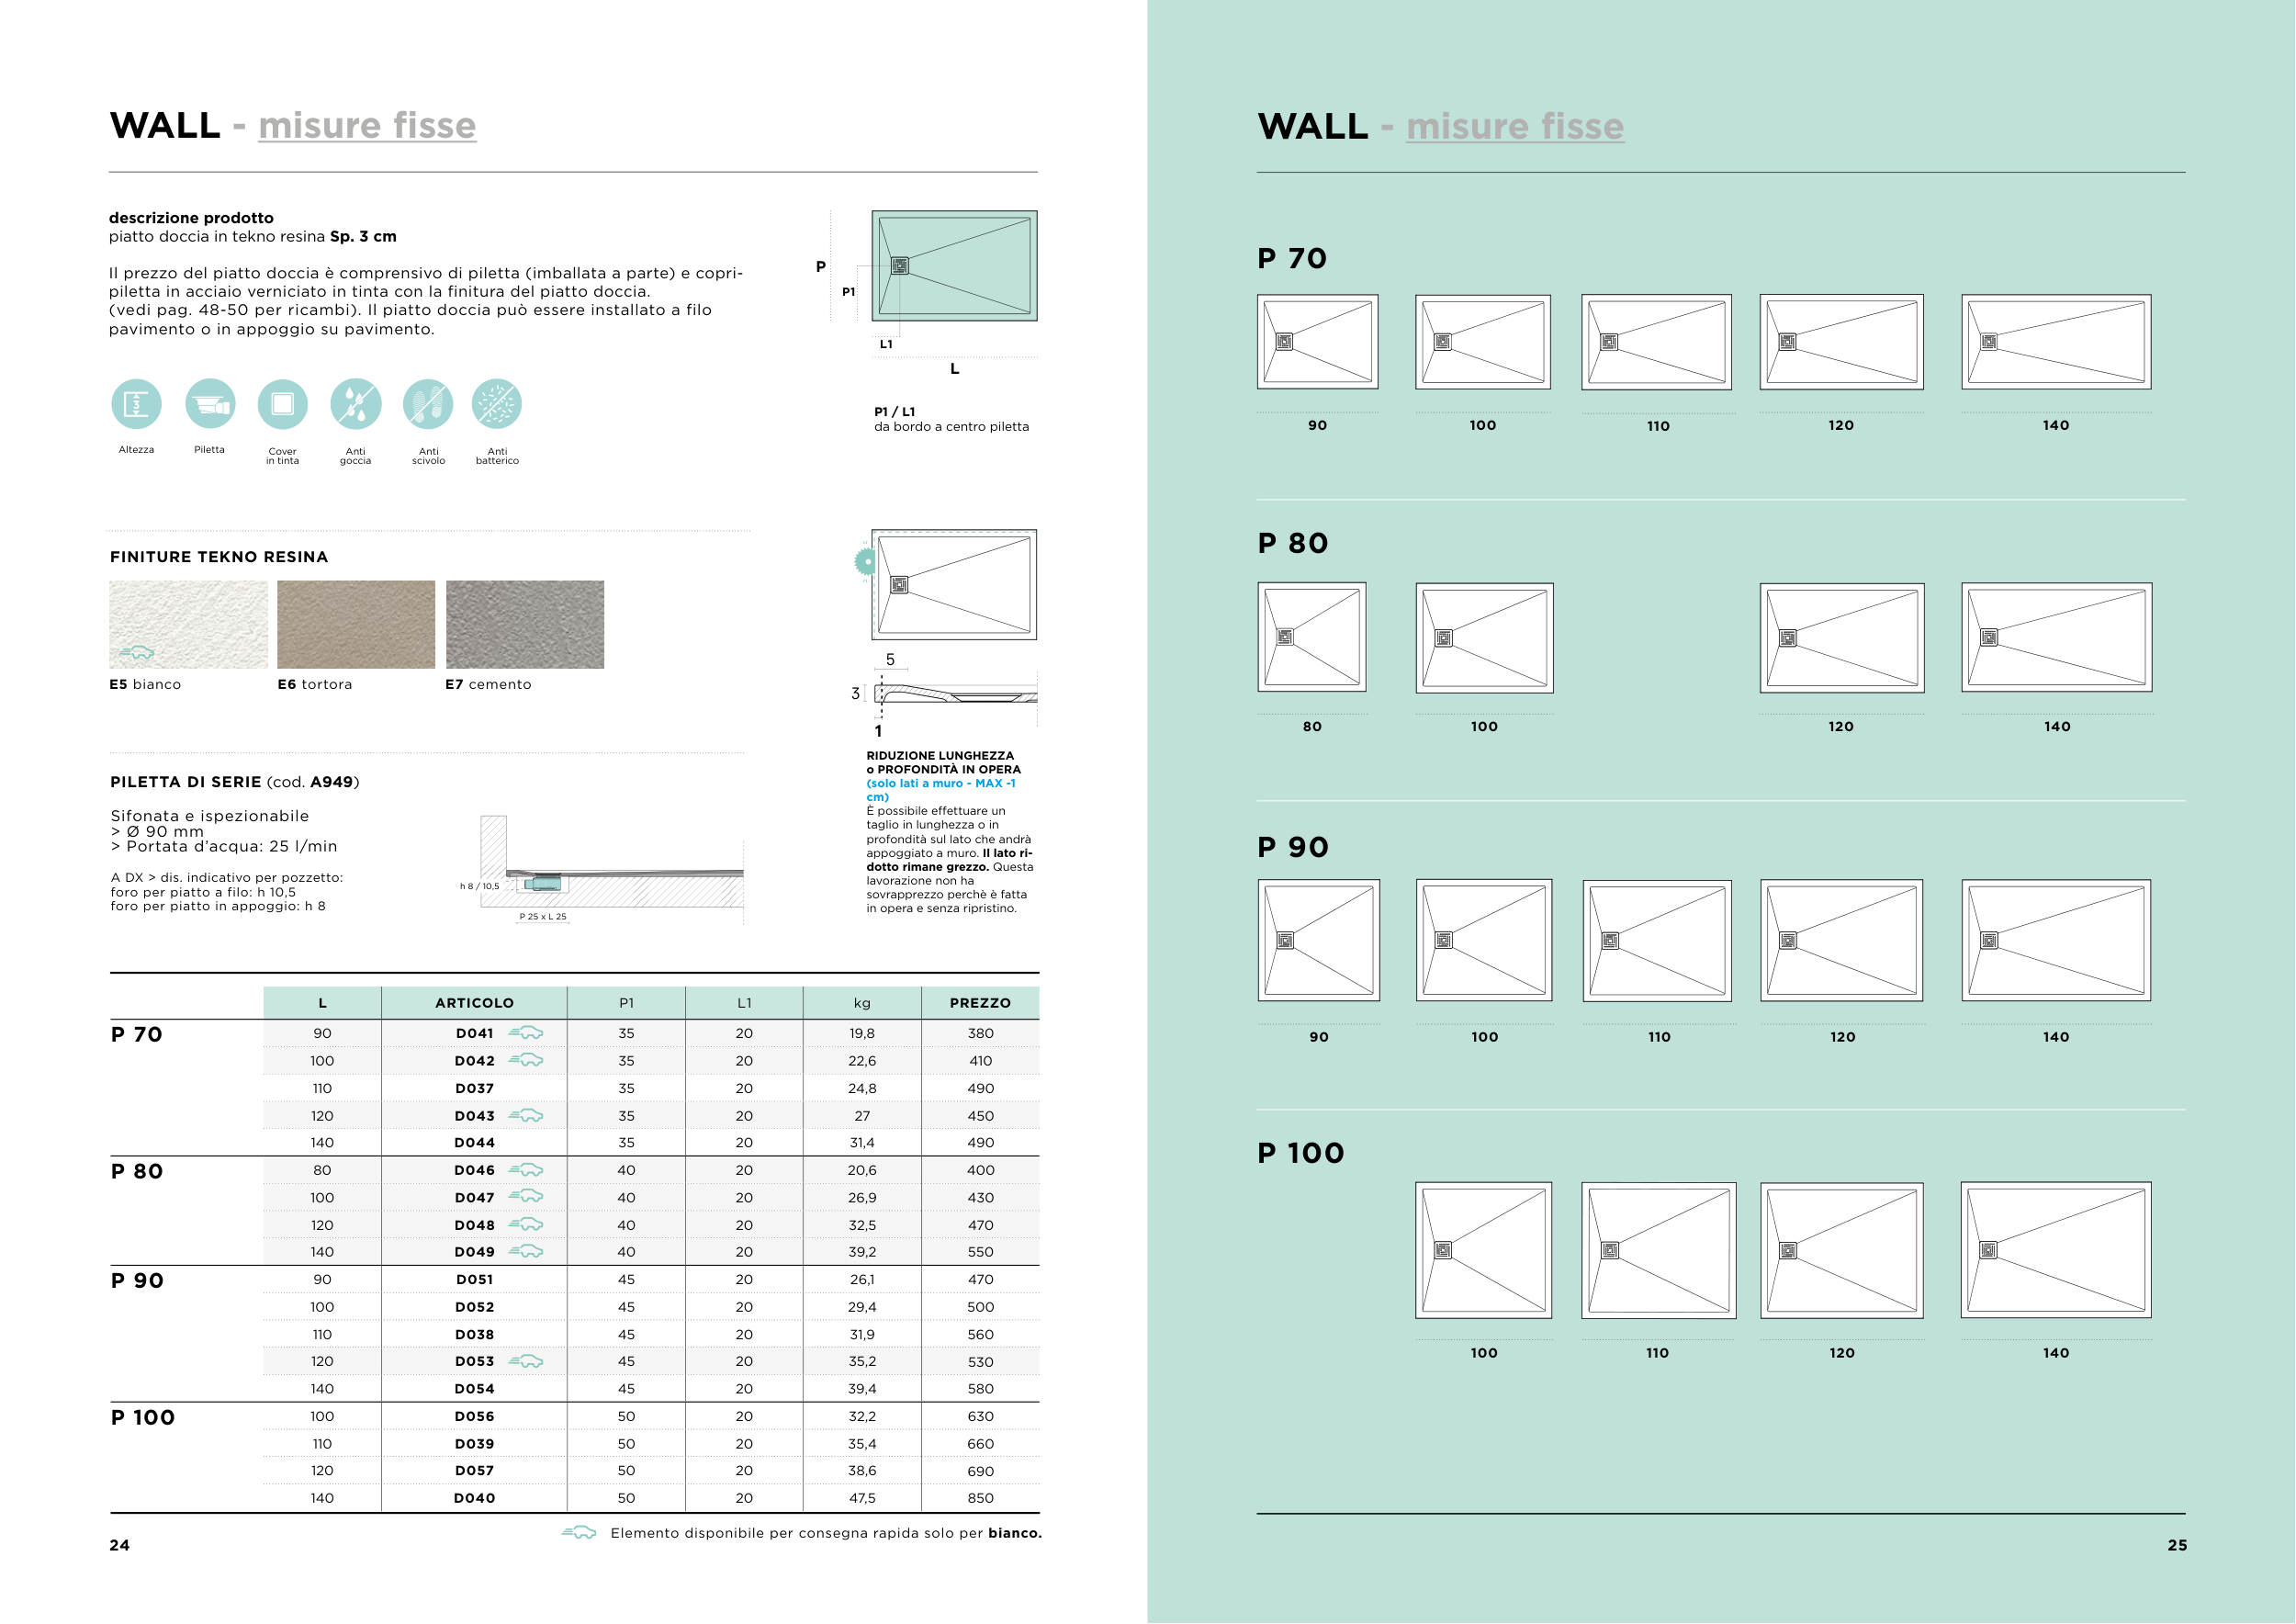Viewport: 2296px width, 1624px height.
Task: Click the ARTICOLO column header
Action: click(474, 1003)
